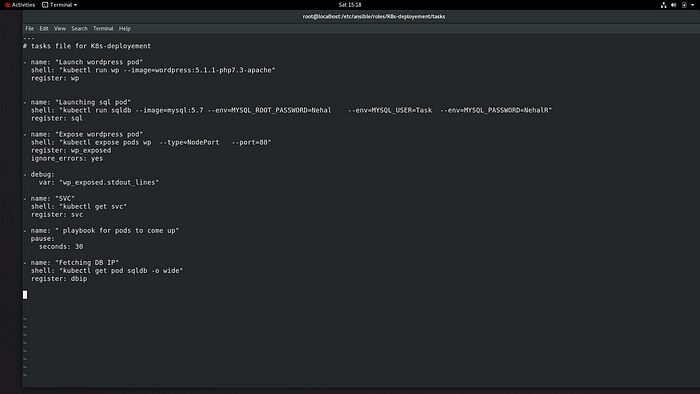This screenshot has height=394, width=700.
Task: Click the debug: line
Action: click(x=39, y=174)
